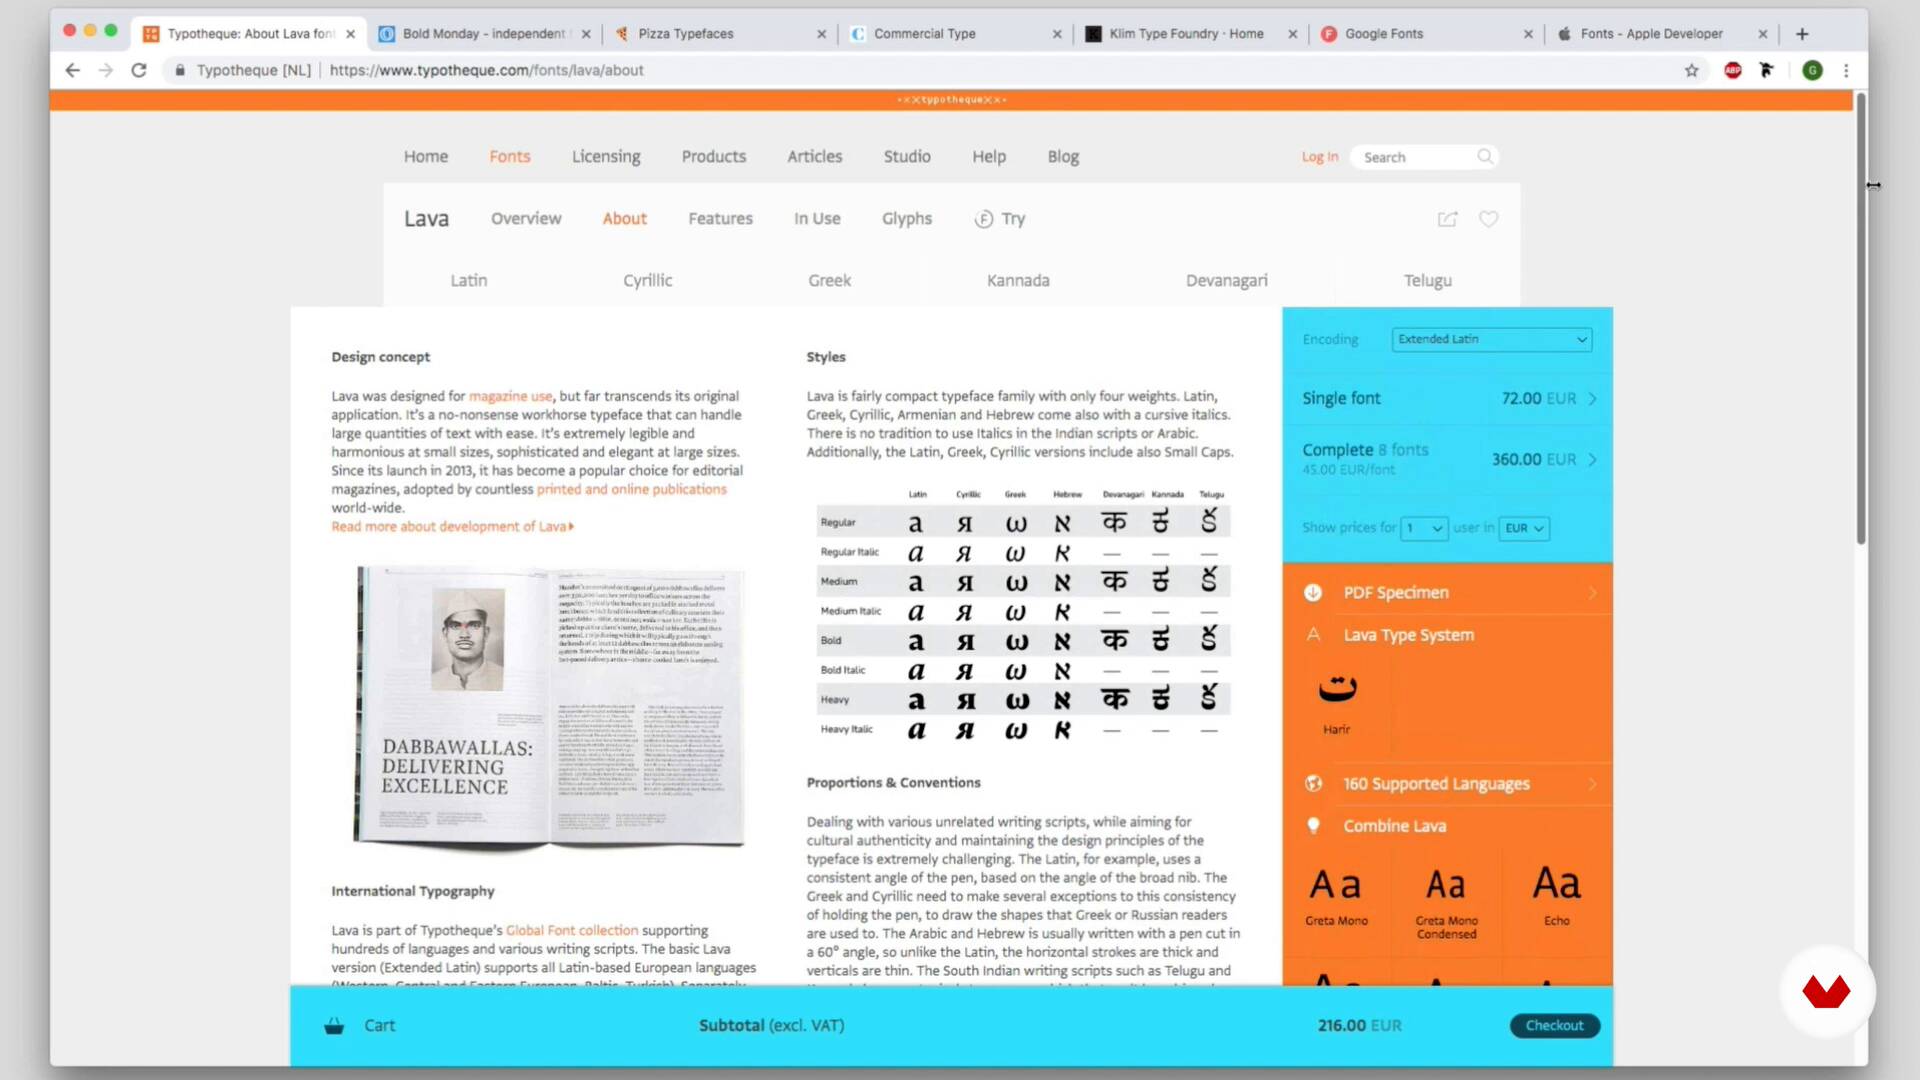The width and height of the screenshot is (1920, 1080).
Task: Click the Lava Type System icon
Action: (1313, 635)
